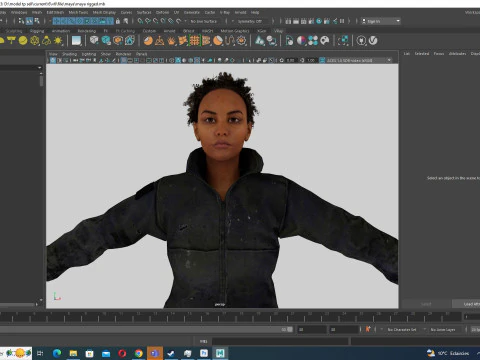Screen dimensions: 480x360
Task: Click the Load Attributes button
Action: [466, 304]
